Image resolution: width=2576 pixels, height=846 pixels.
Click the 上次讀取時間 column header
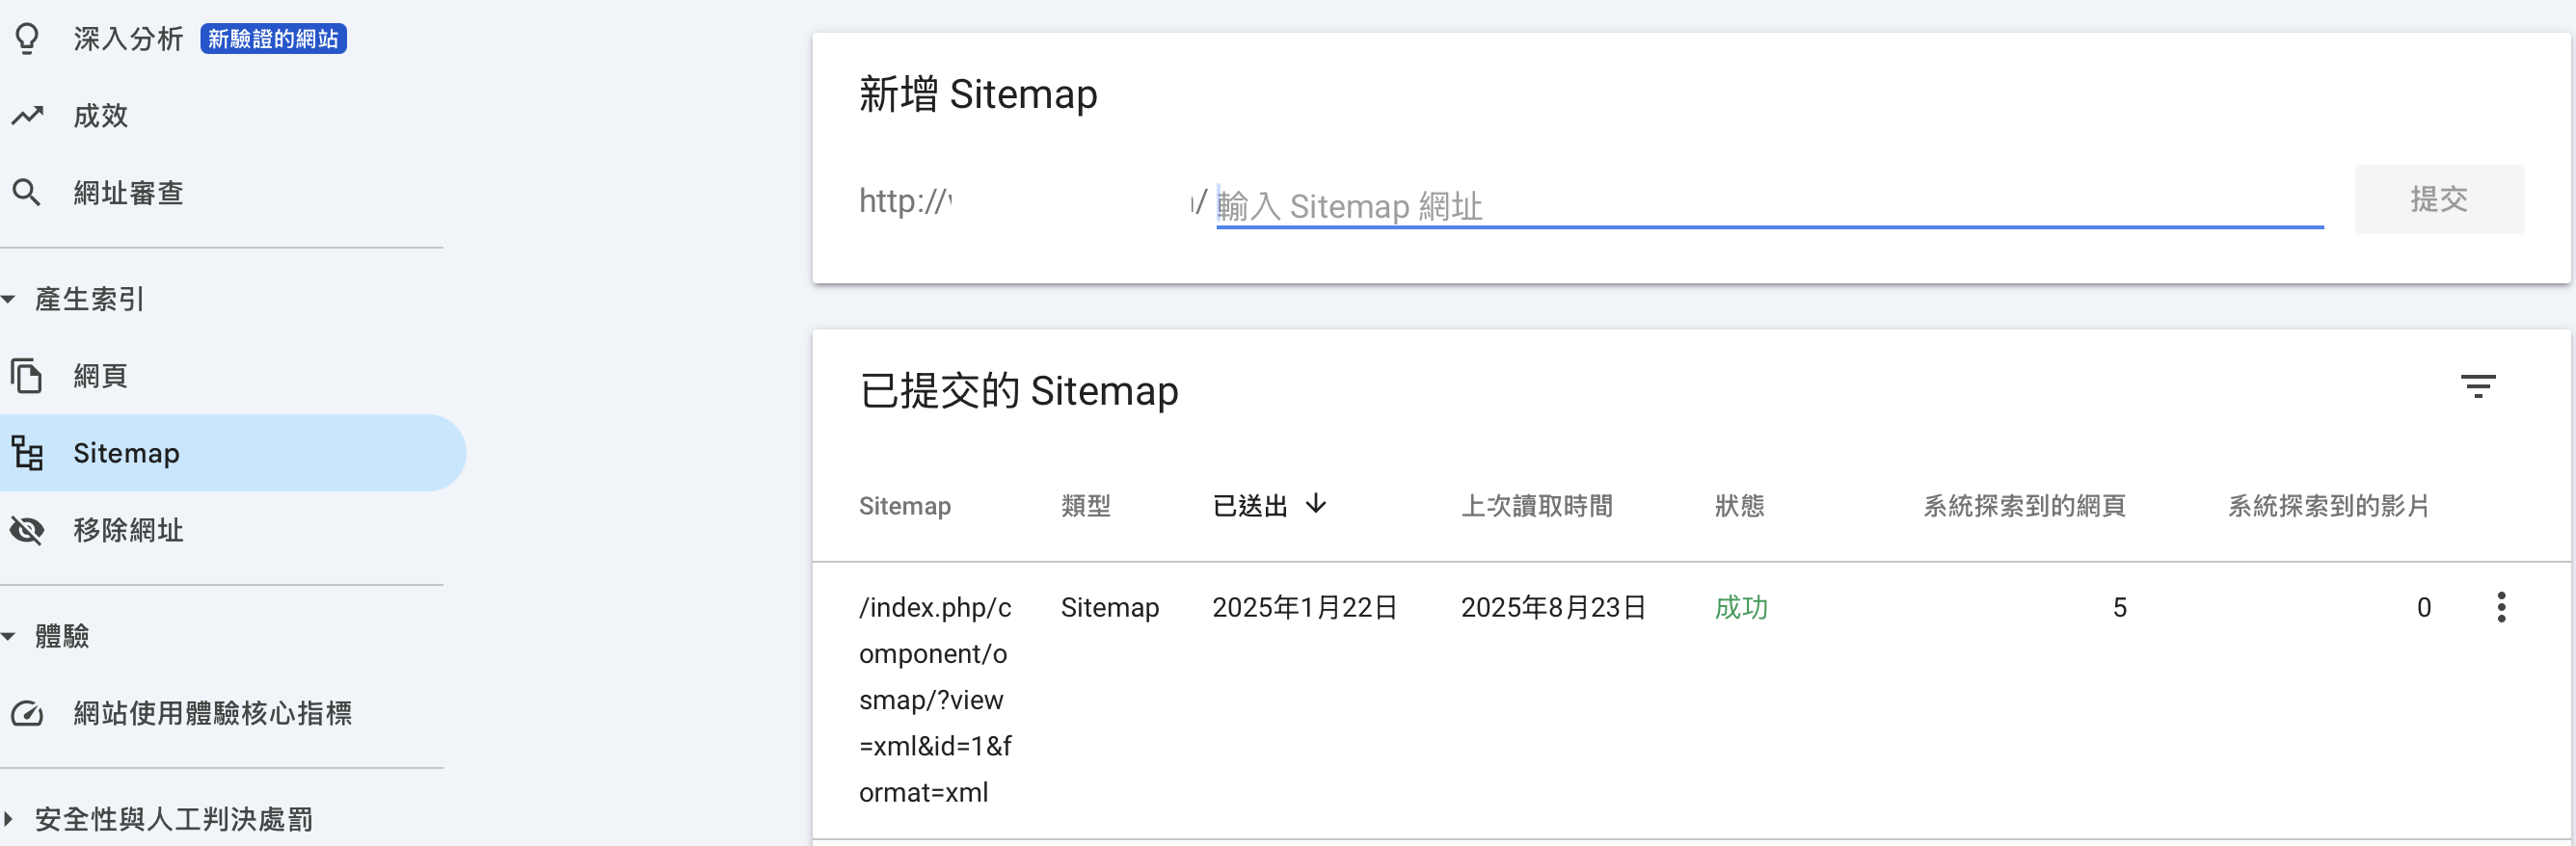[x=1536, y=506]
